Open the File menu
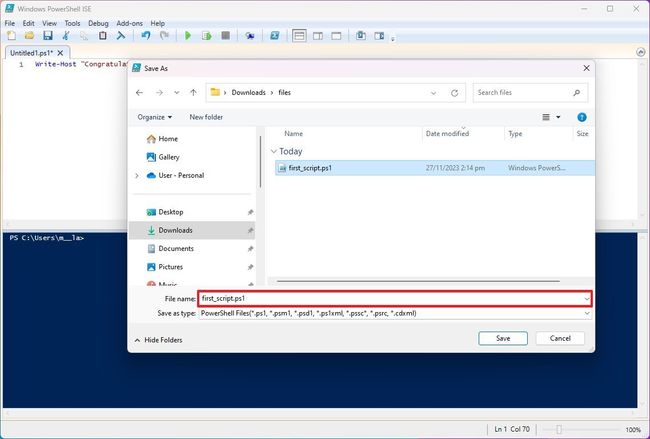 [10, 23]
